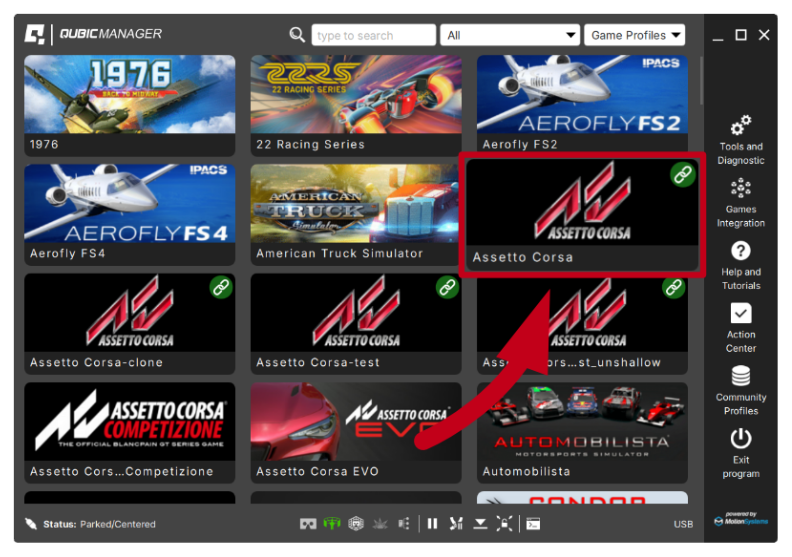Click the 'type to search' field
Image resolution: width=792 pixels, height=557 pixels.
click(x=373, y=35)
